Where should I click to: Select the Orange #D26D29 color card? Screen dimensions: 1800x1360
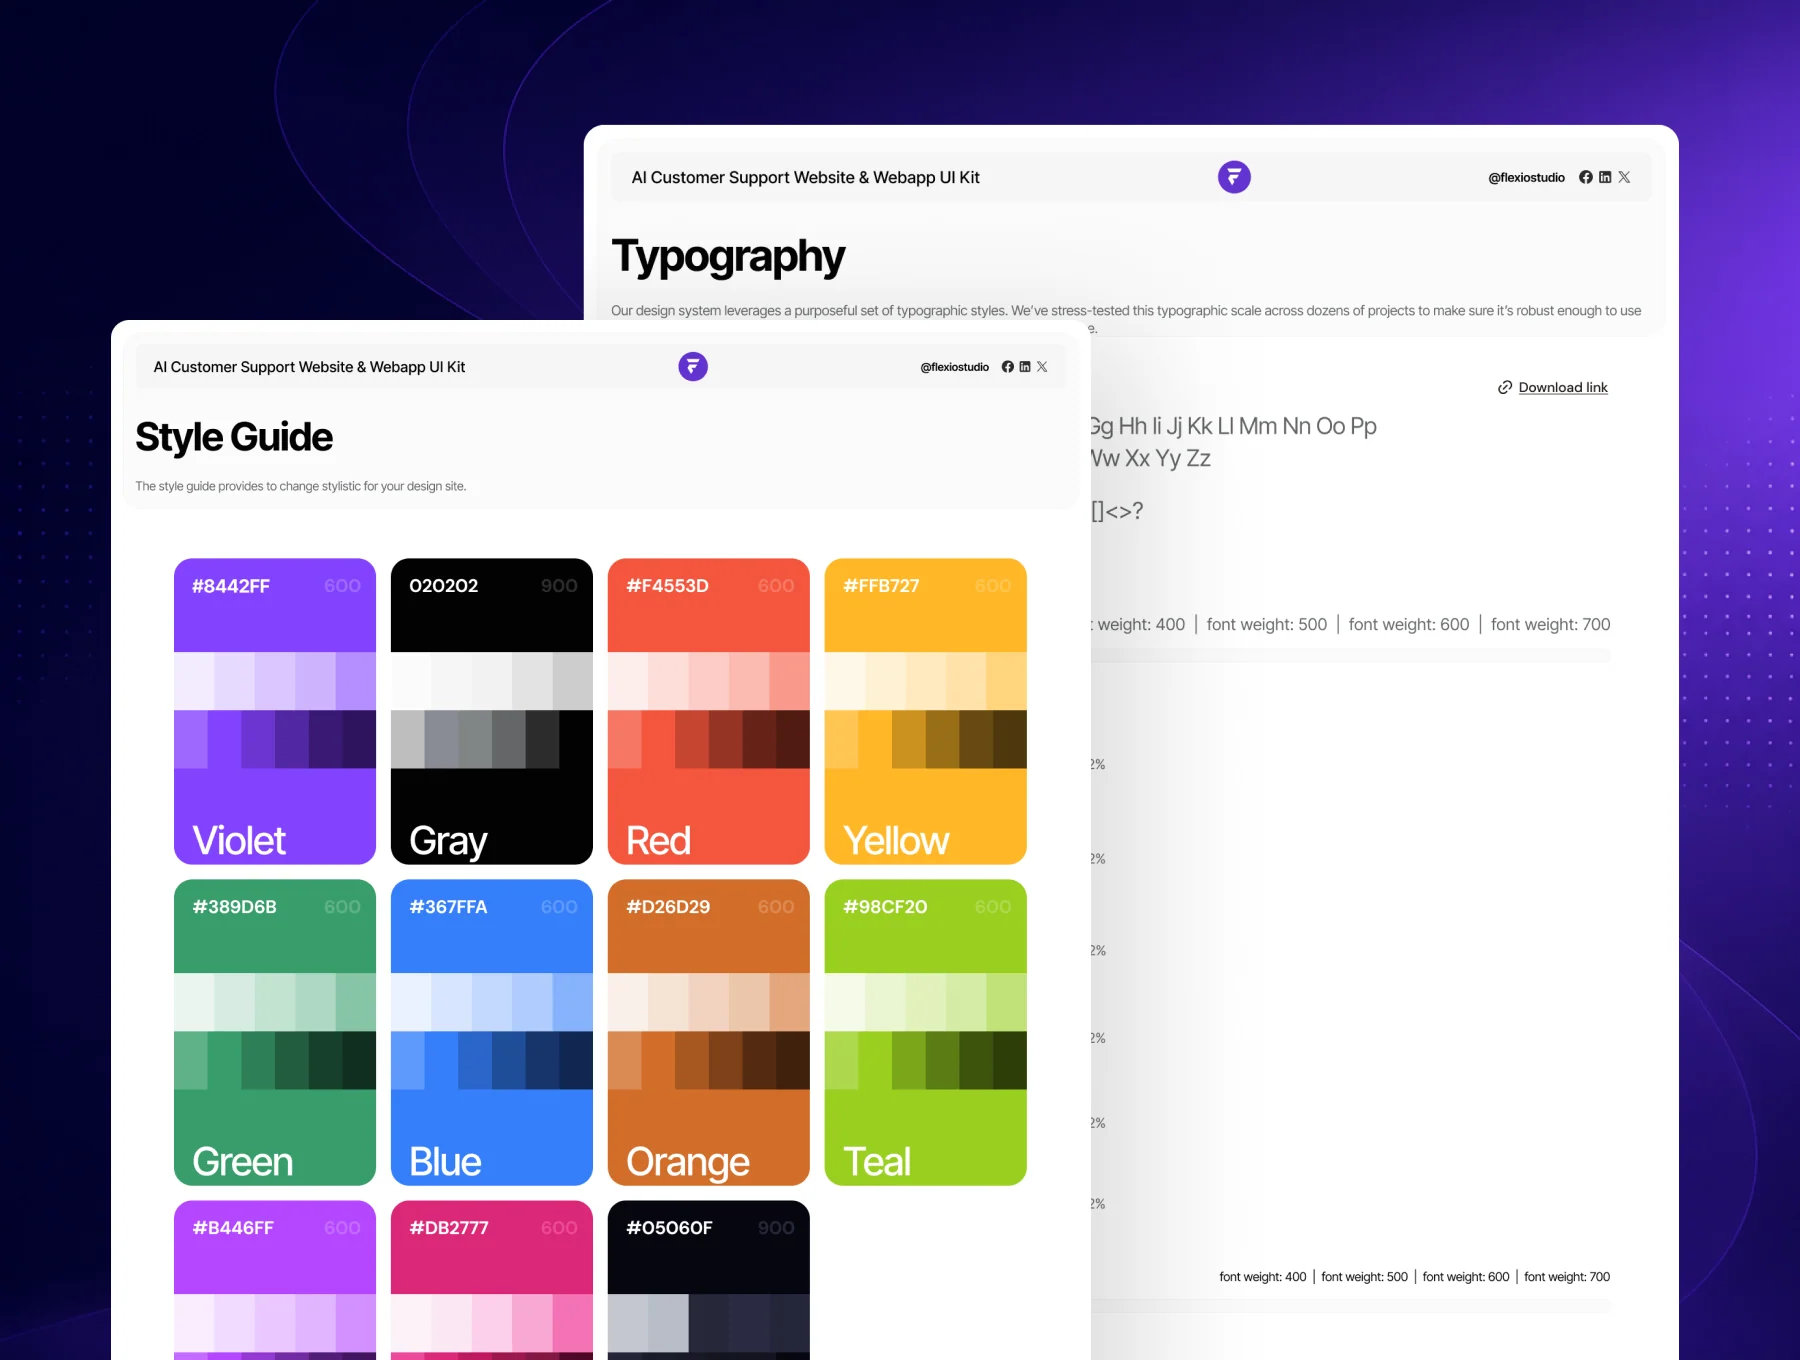(709, 1032)
